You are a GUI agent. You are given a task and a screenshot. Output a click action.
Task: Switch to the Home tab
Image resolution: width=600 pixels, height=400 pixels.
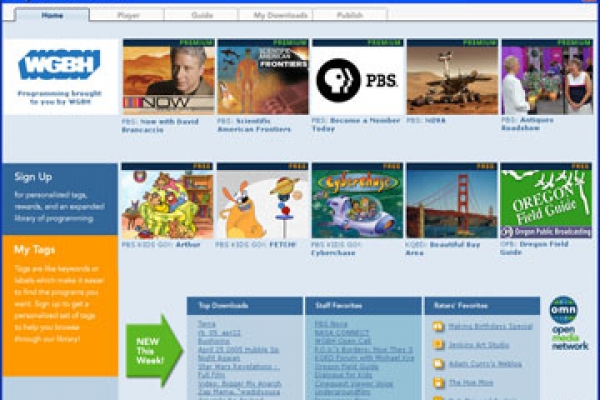coord(52,15)
